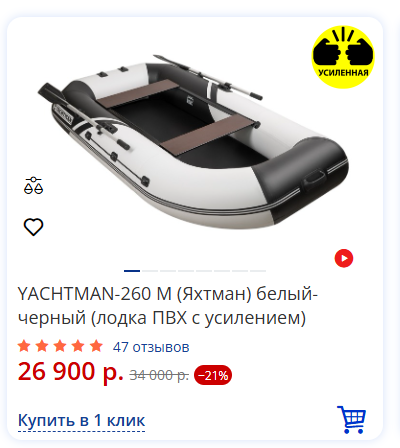Screen dimensions: 400x448
Task: Click the fifth rating star
Action: point(96,346)
